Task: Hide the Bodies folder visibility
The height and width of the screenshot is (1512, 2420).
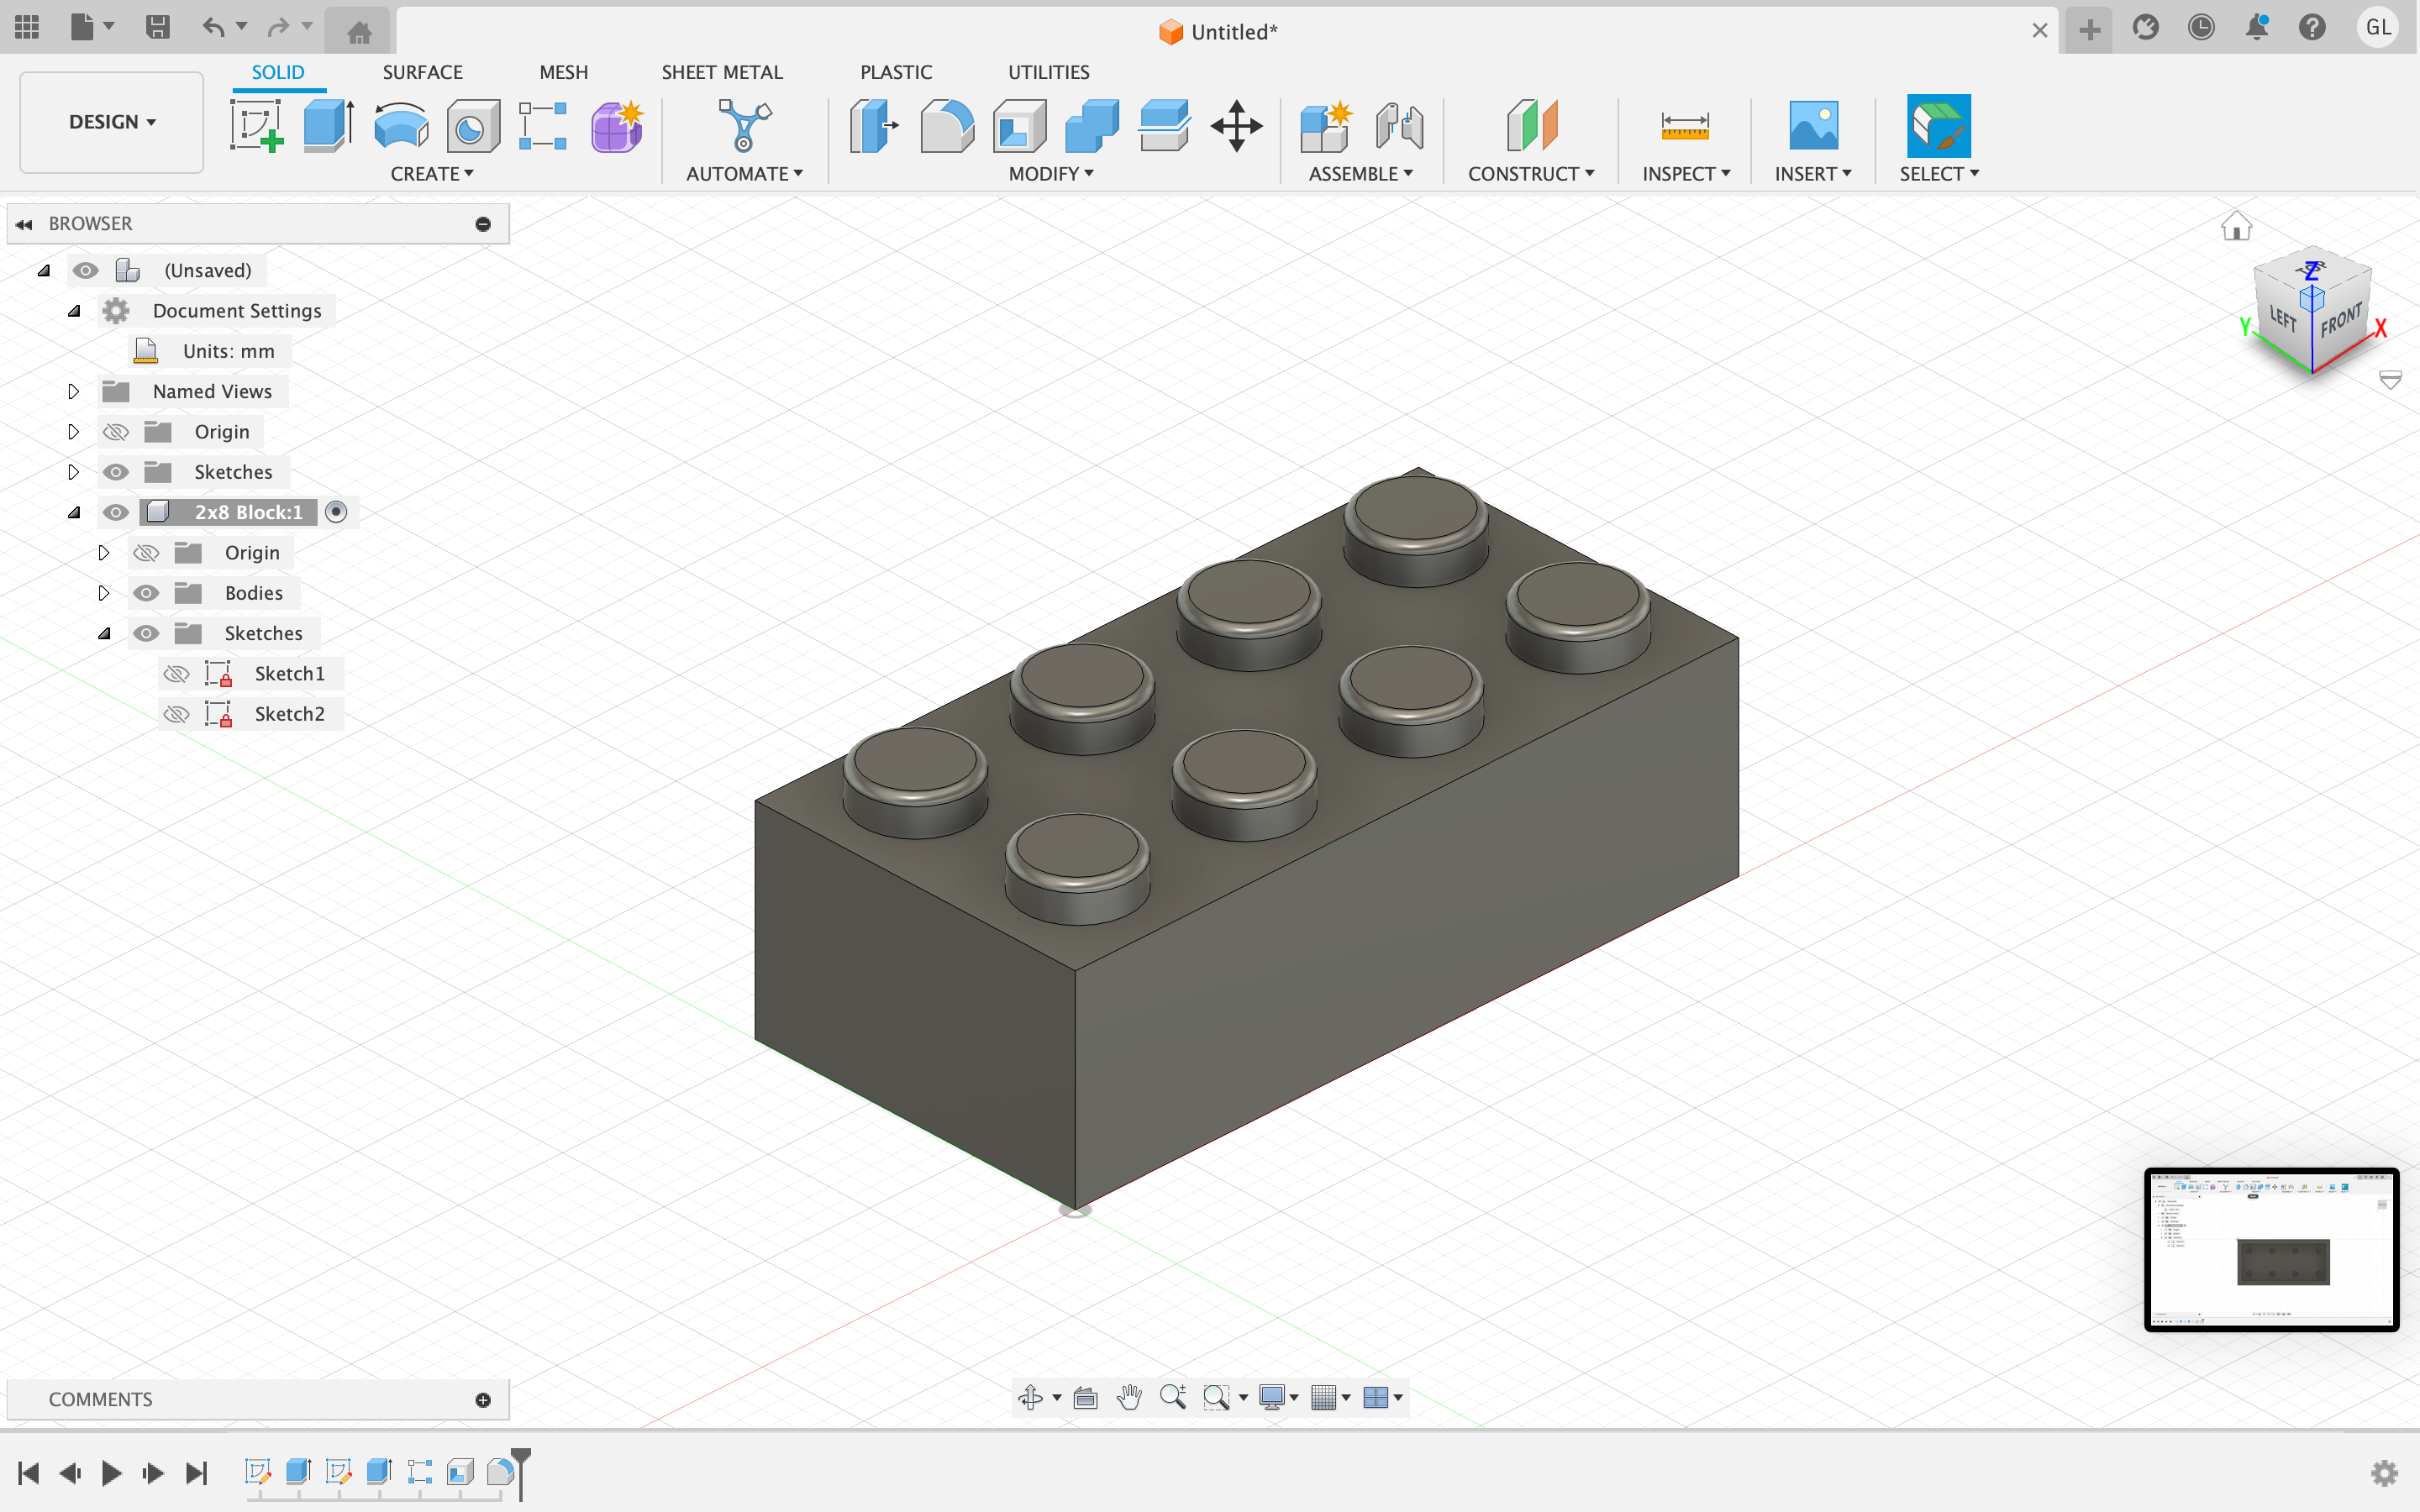Action: click(146, 593)
